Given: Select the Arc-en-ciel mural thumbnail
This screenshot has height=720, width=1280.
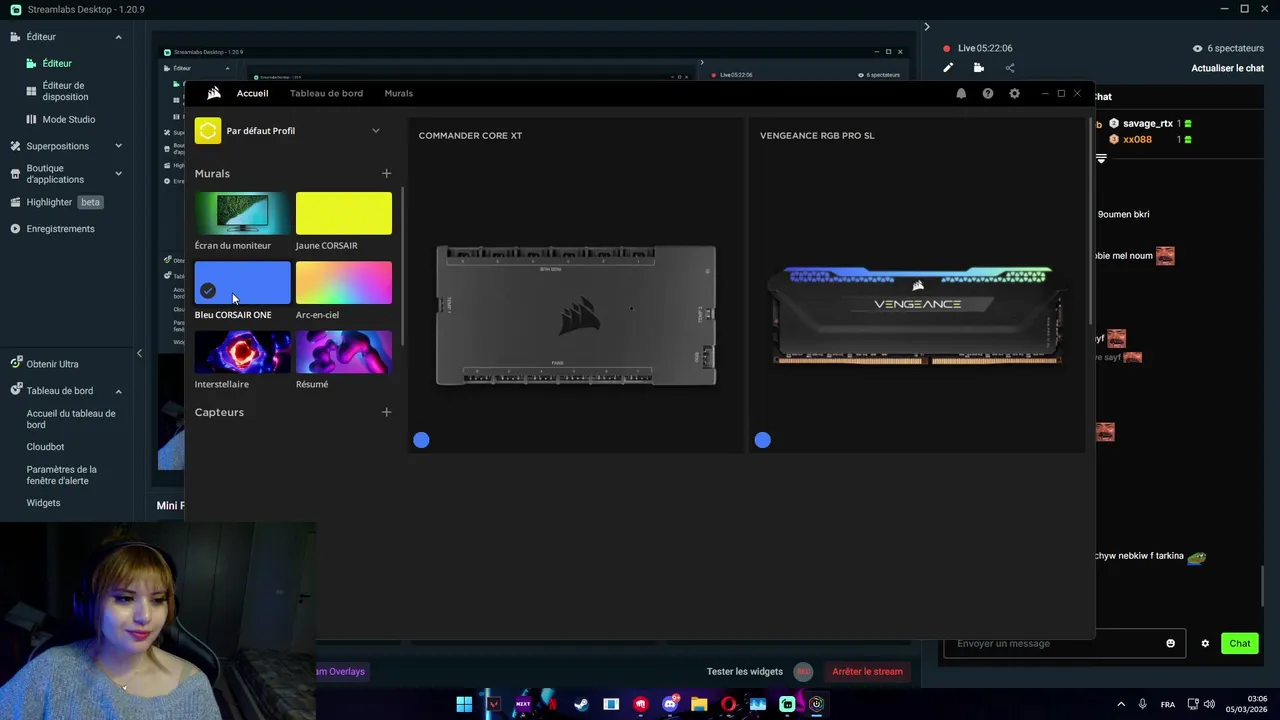Looking at the screenshot, I should [x=343, y=283].
